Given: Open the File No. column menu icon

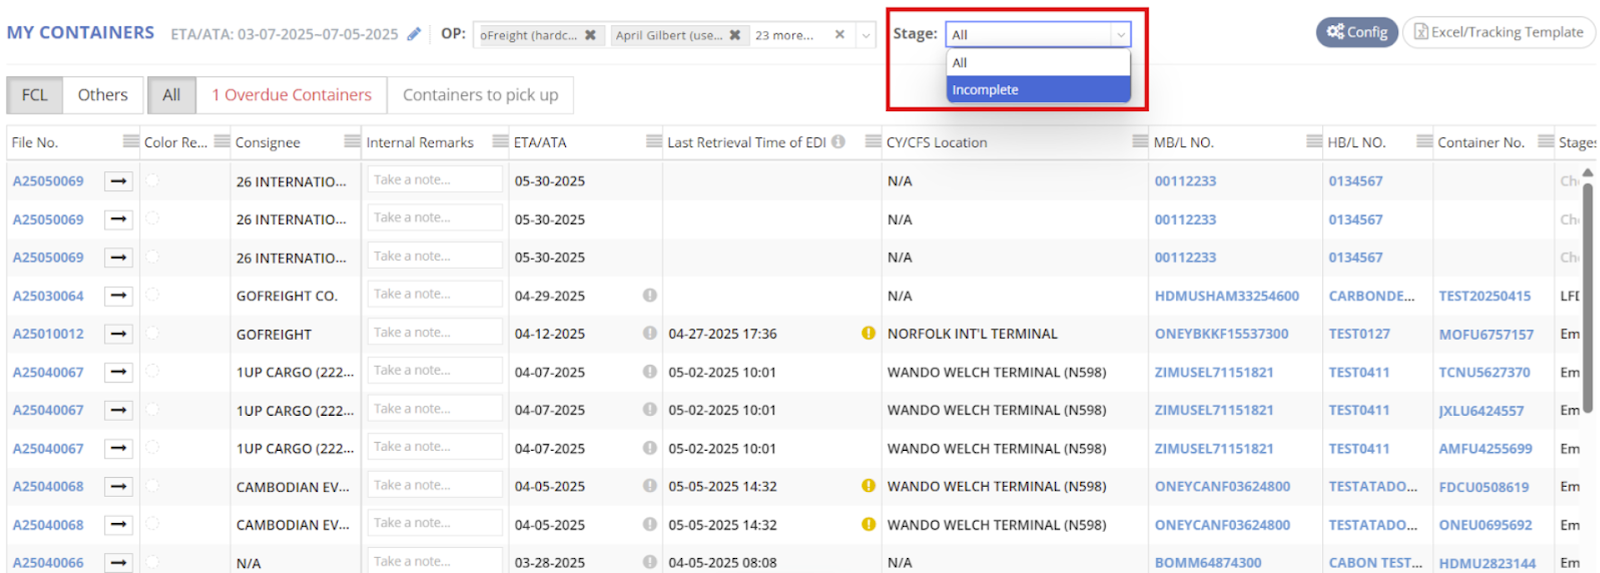Looking at the screenshot, I should (x=130, y=141).
